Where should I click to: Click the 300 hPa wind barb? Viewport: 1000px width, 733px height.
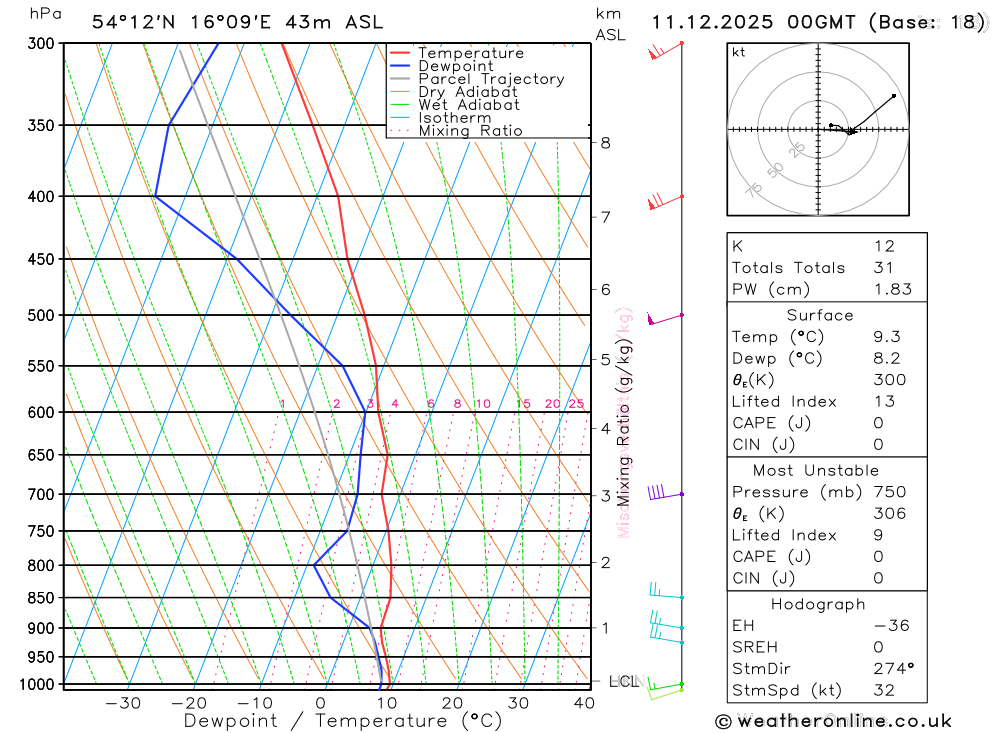[666, 50]
